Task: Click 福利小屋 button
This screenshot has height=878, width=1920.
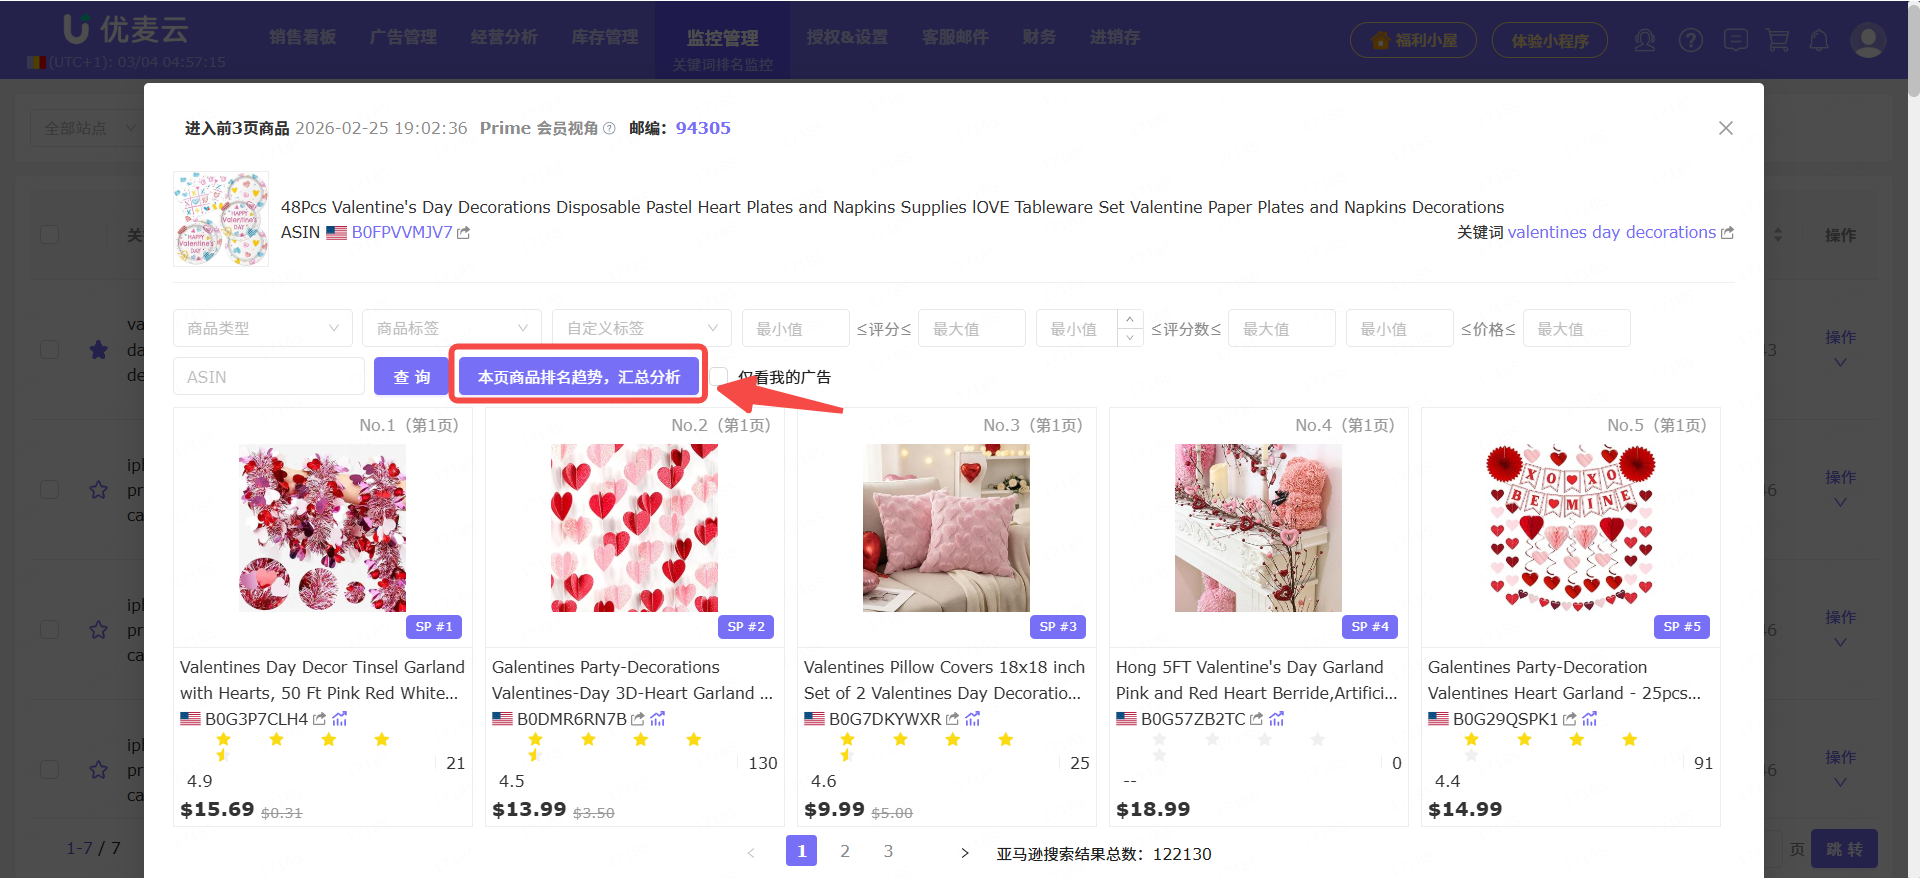Action: tap(1413, 40)
